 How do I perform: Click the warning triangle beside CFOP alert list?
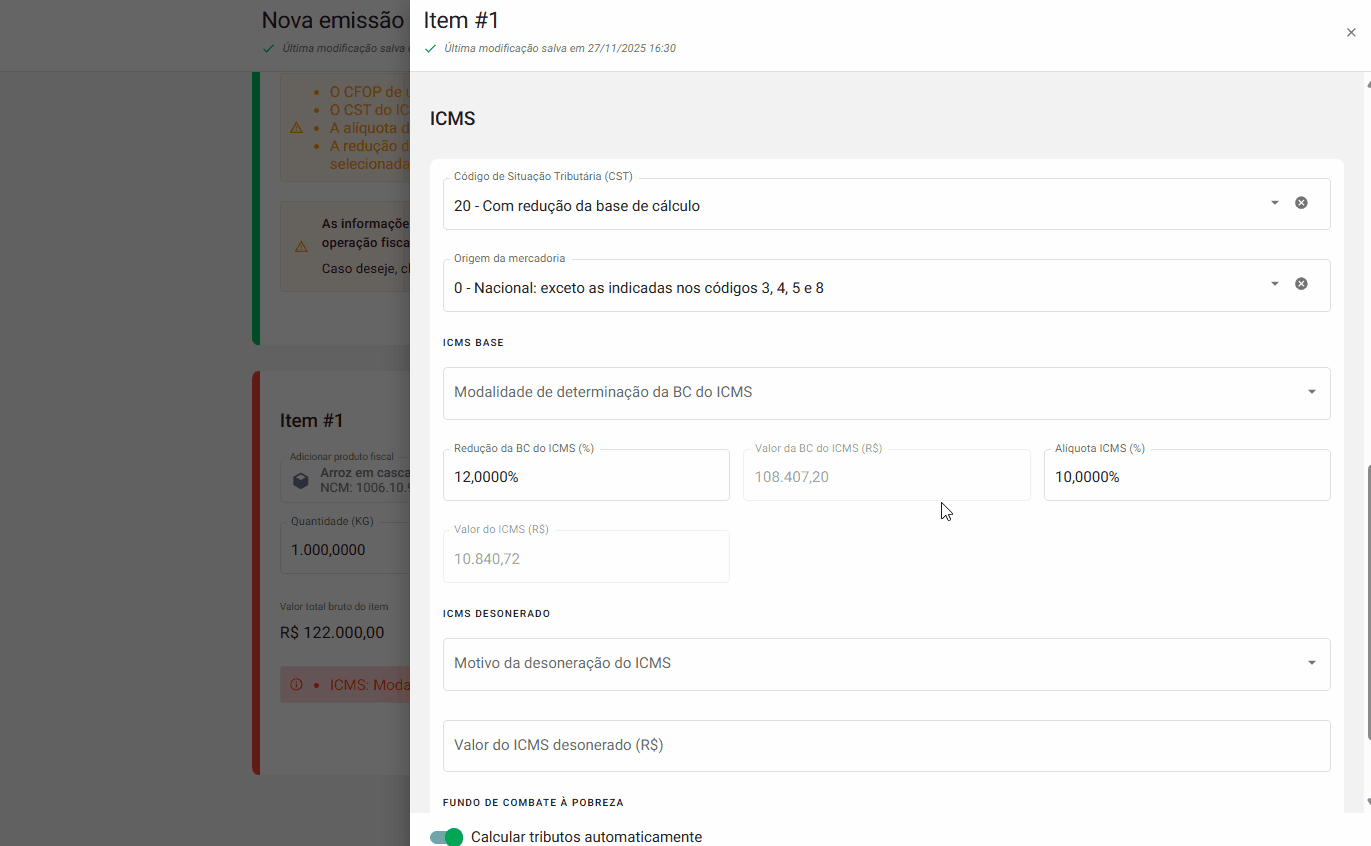294,128
